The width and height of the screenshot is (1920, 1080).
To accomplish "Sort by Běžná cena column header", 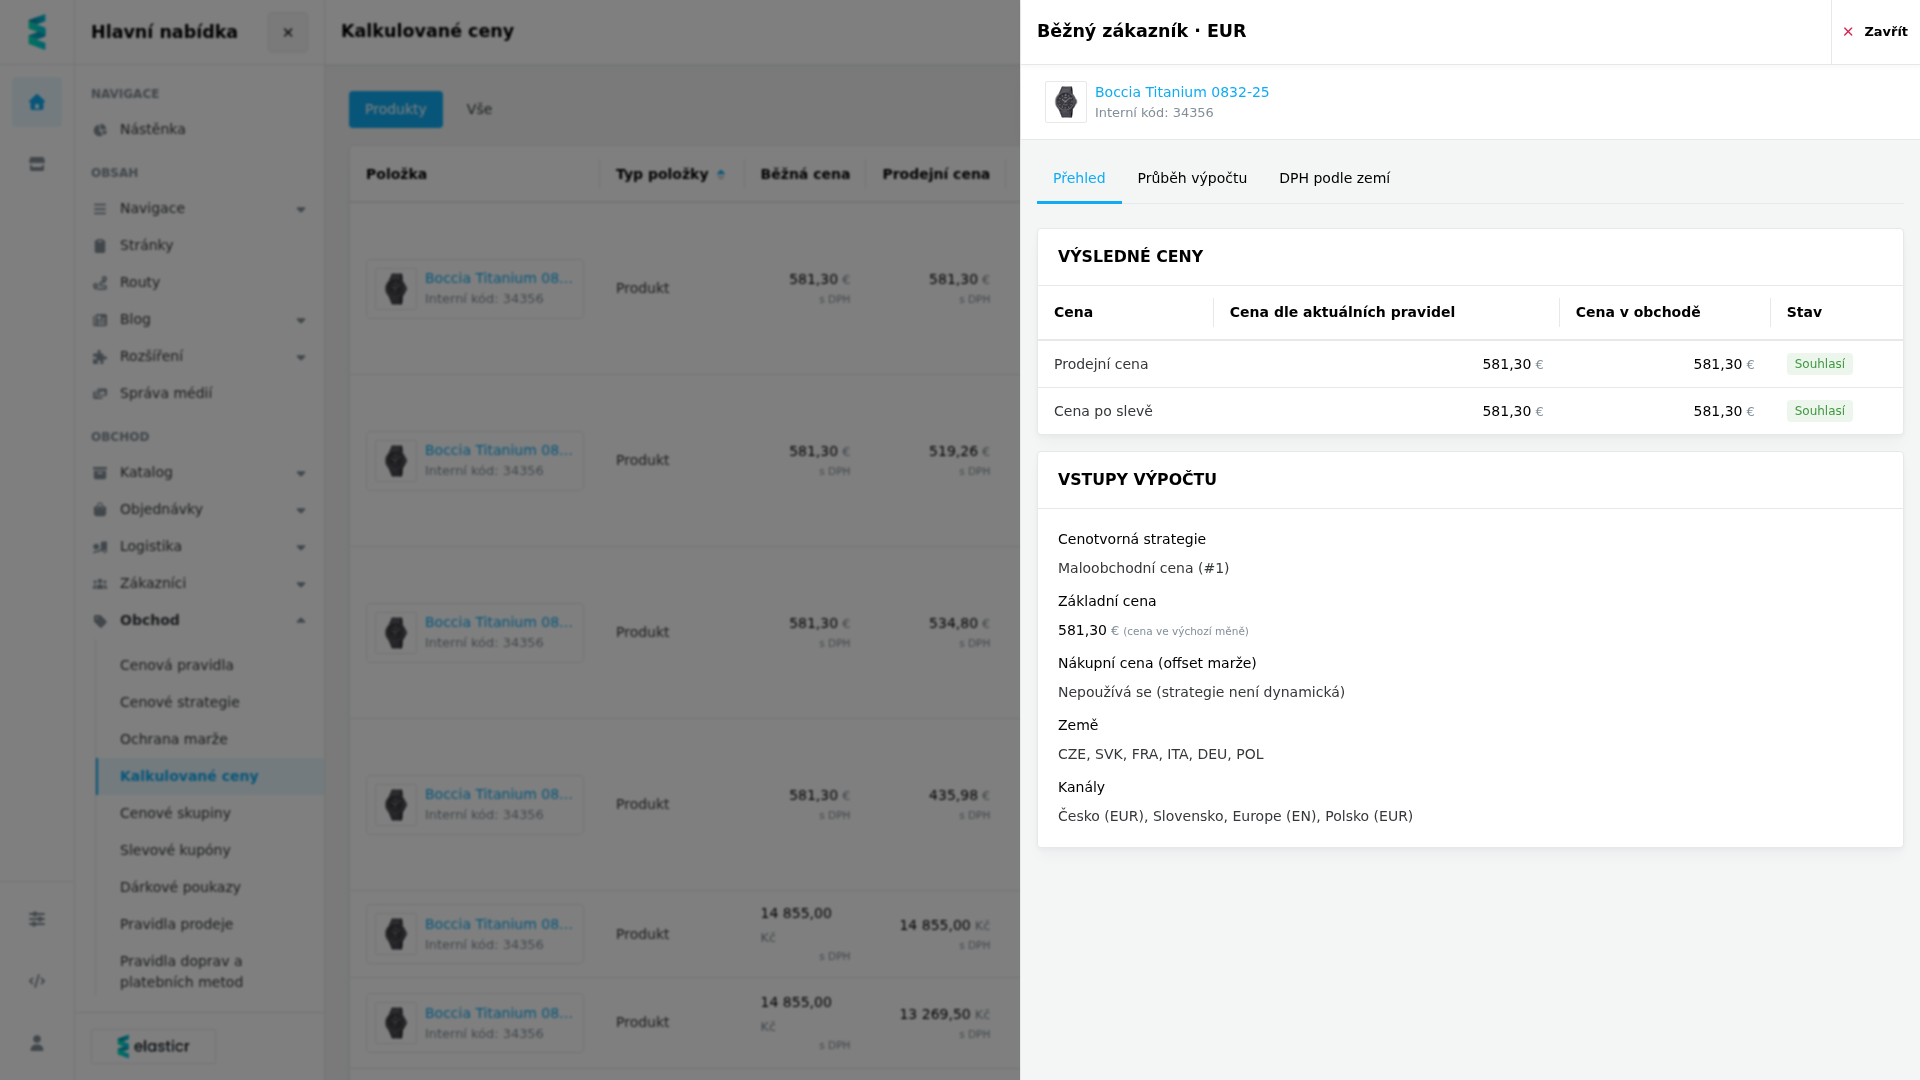I will 805,175.
